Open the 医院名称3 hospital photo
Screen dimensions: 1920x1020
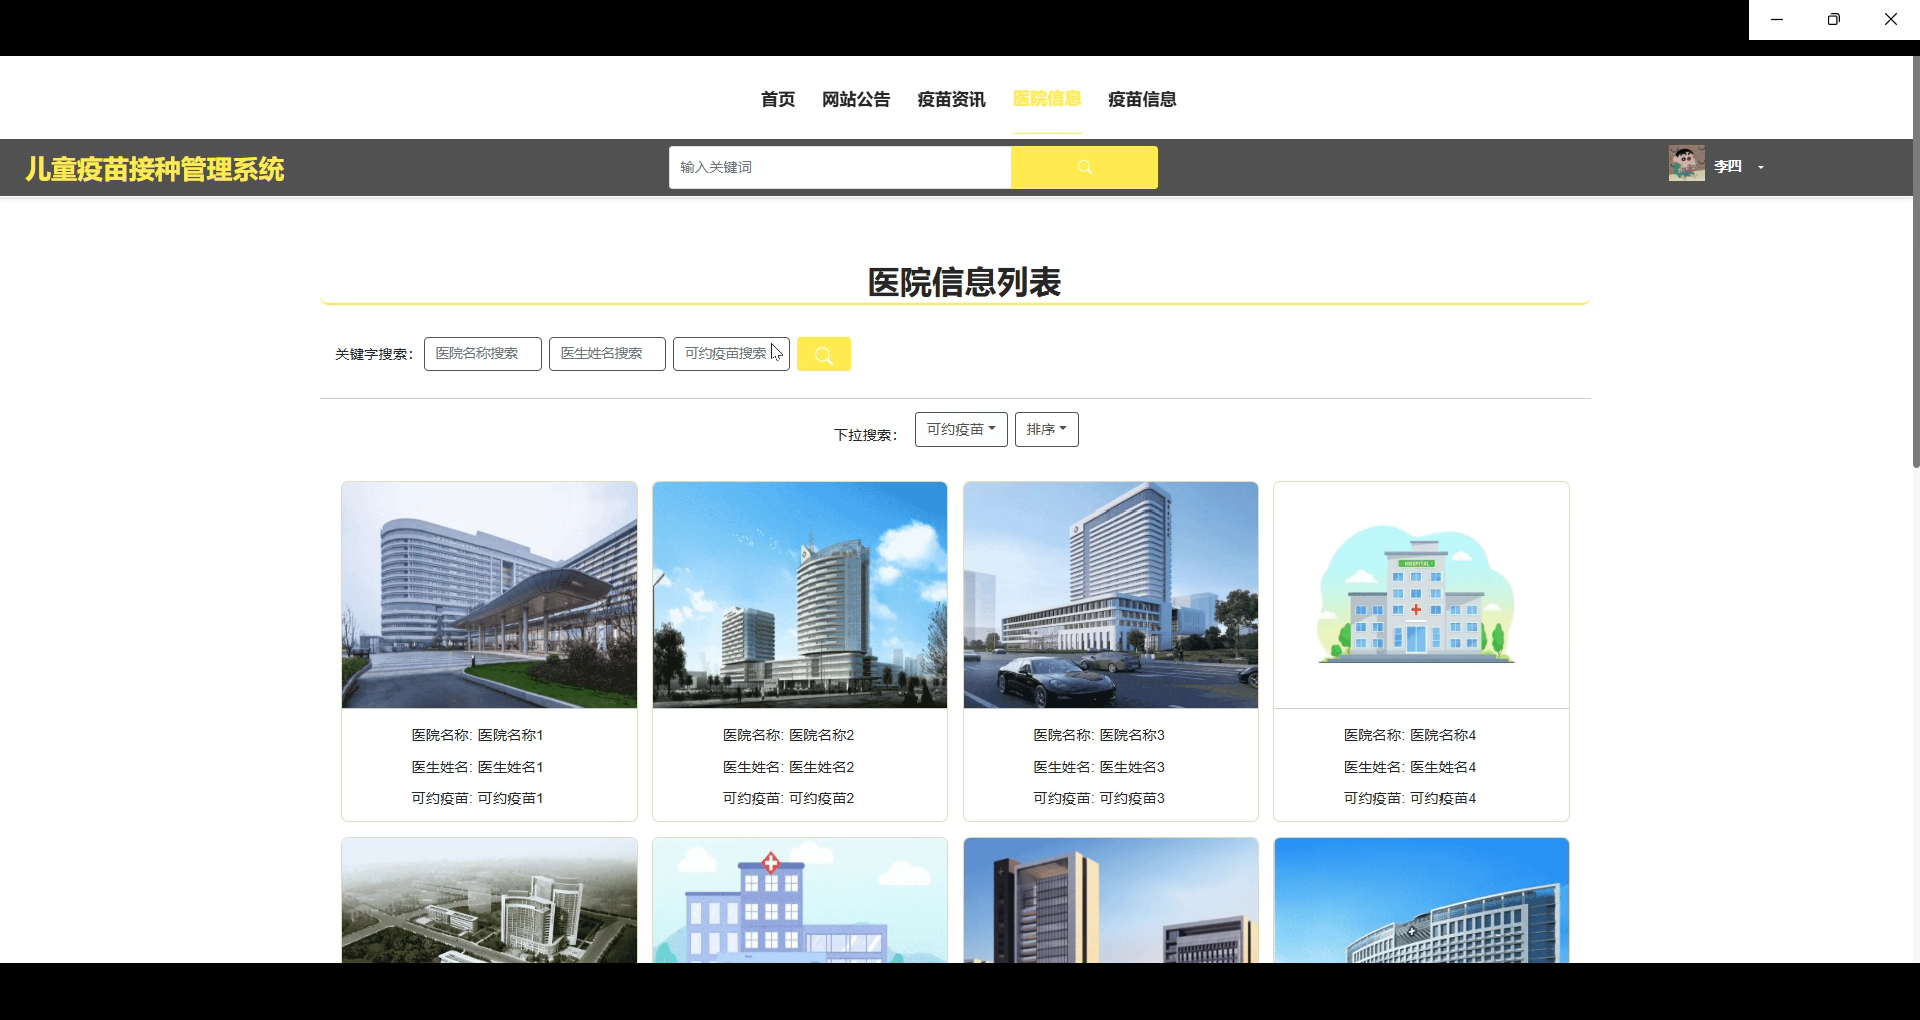click(x=1111, y=595)
